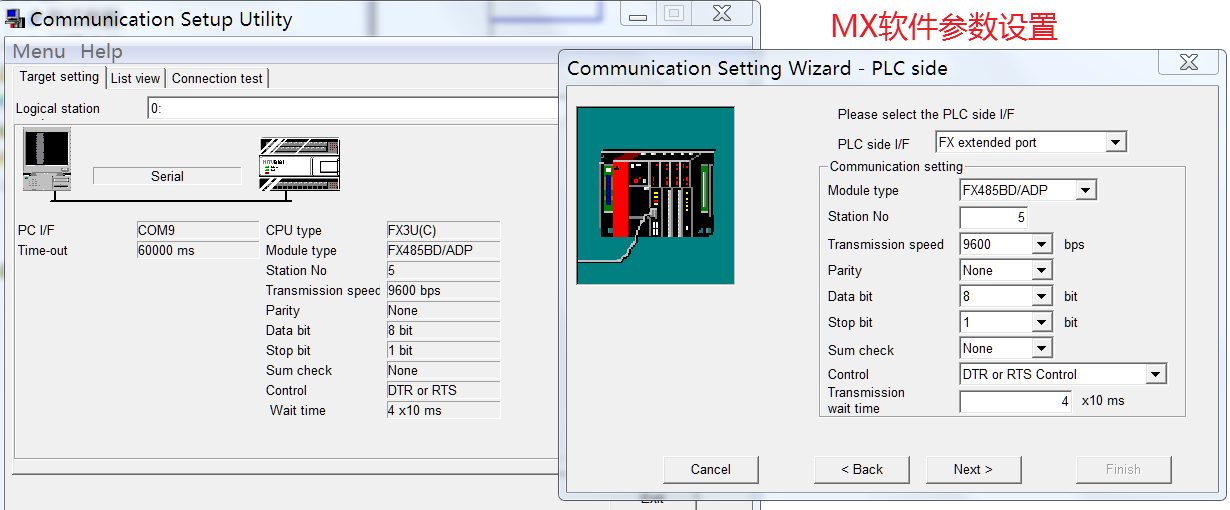Open the Transmission speed dropdown
Image resolution: width=1230 pixels, height=510 pixels.
pos(1042,244)
